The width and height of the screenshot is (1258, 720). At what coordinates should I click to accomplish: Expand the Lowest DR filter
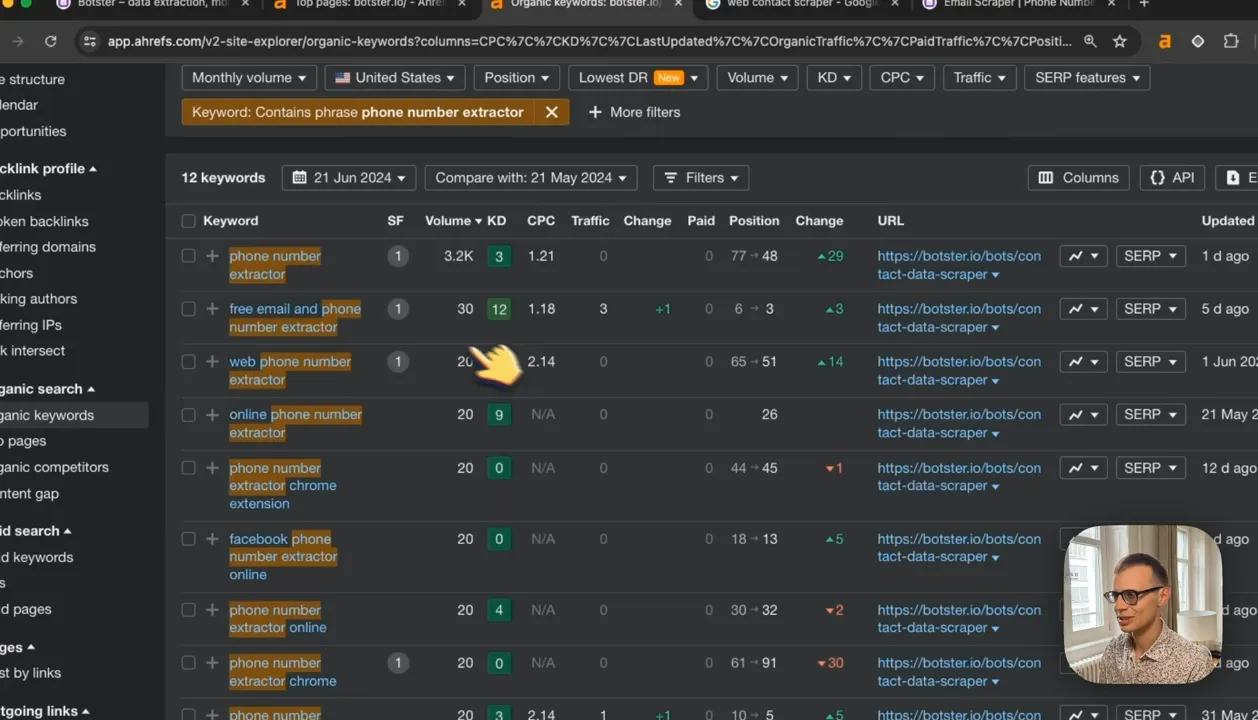(638, 78)
